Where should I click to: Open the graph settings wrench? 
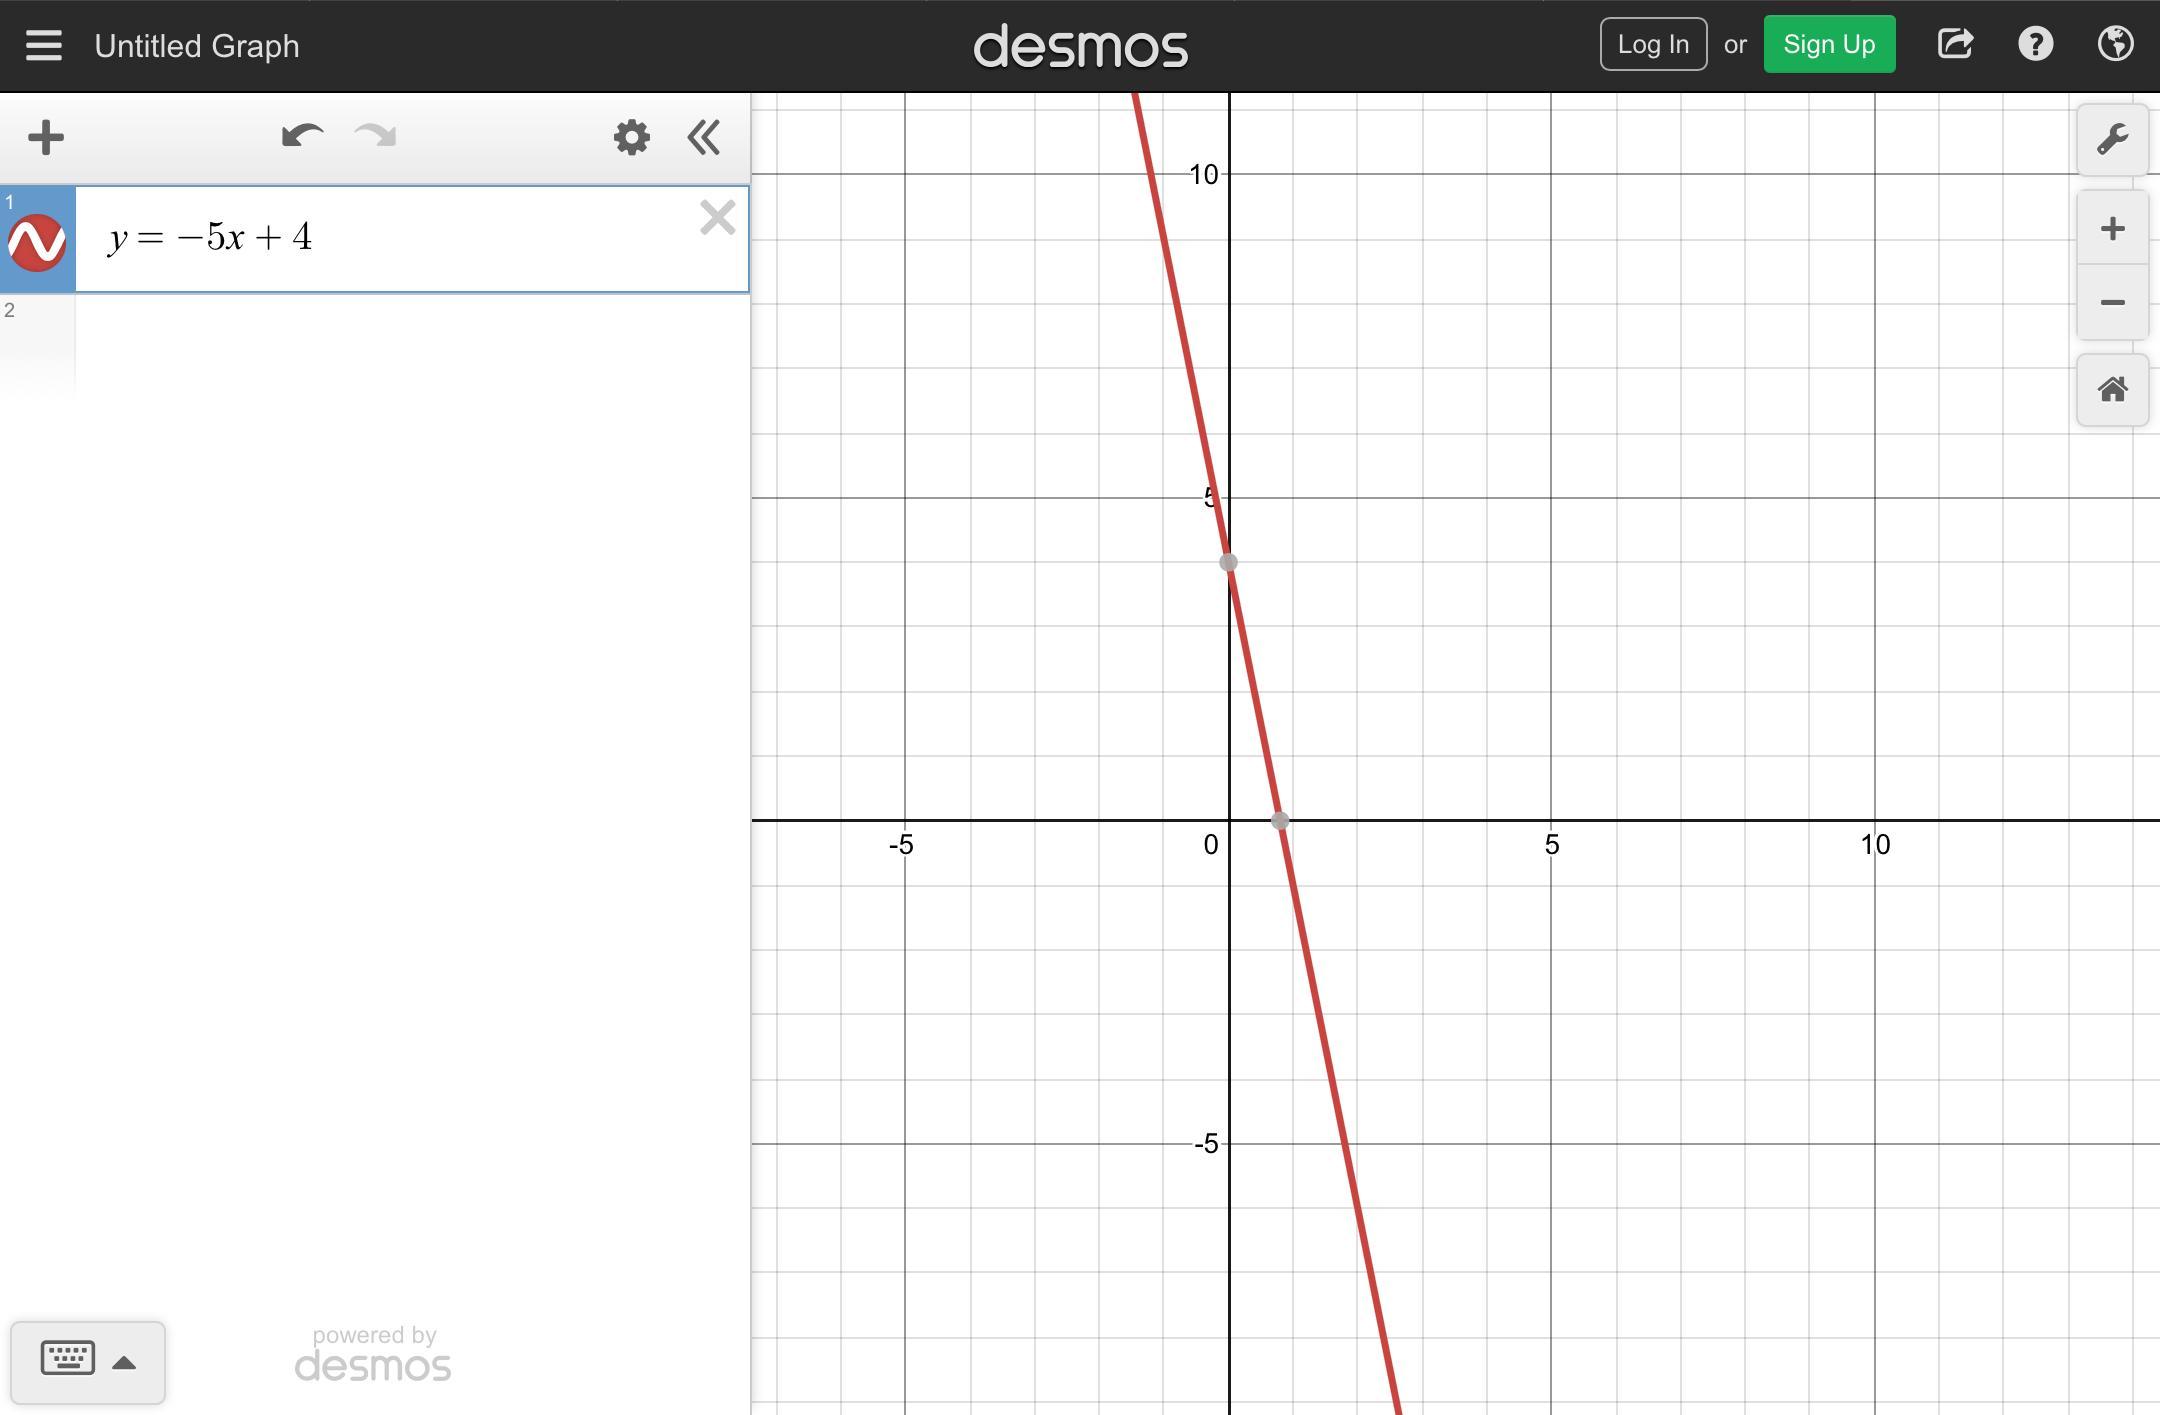click(2112, 140)
